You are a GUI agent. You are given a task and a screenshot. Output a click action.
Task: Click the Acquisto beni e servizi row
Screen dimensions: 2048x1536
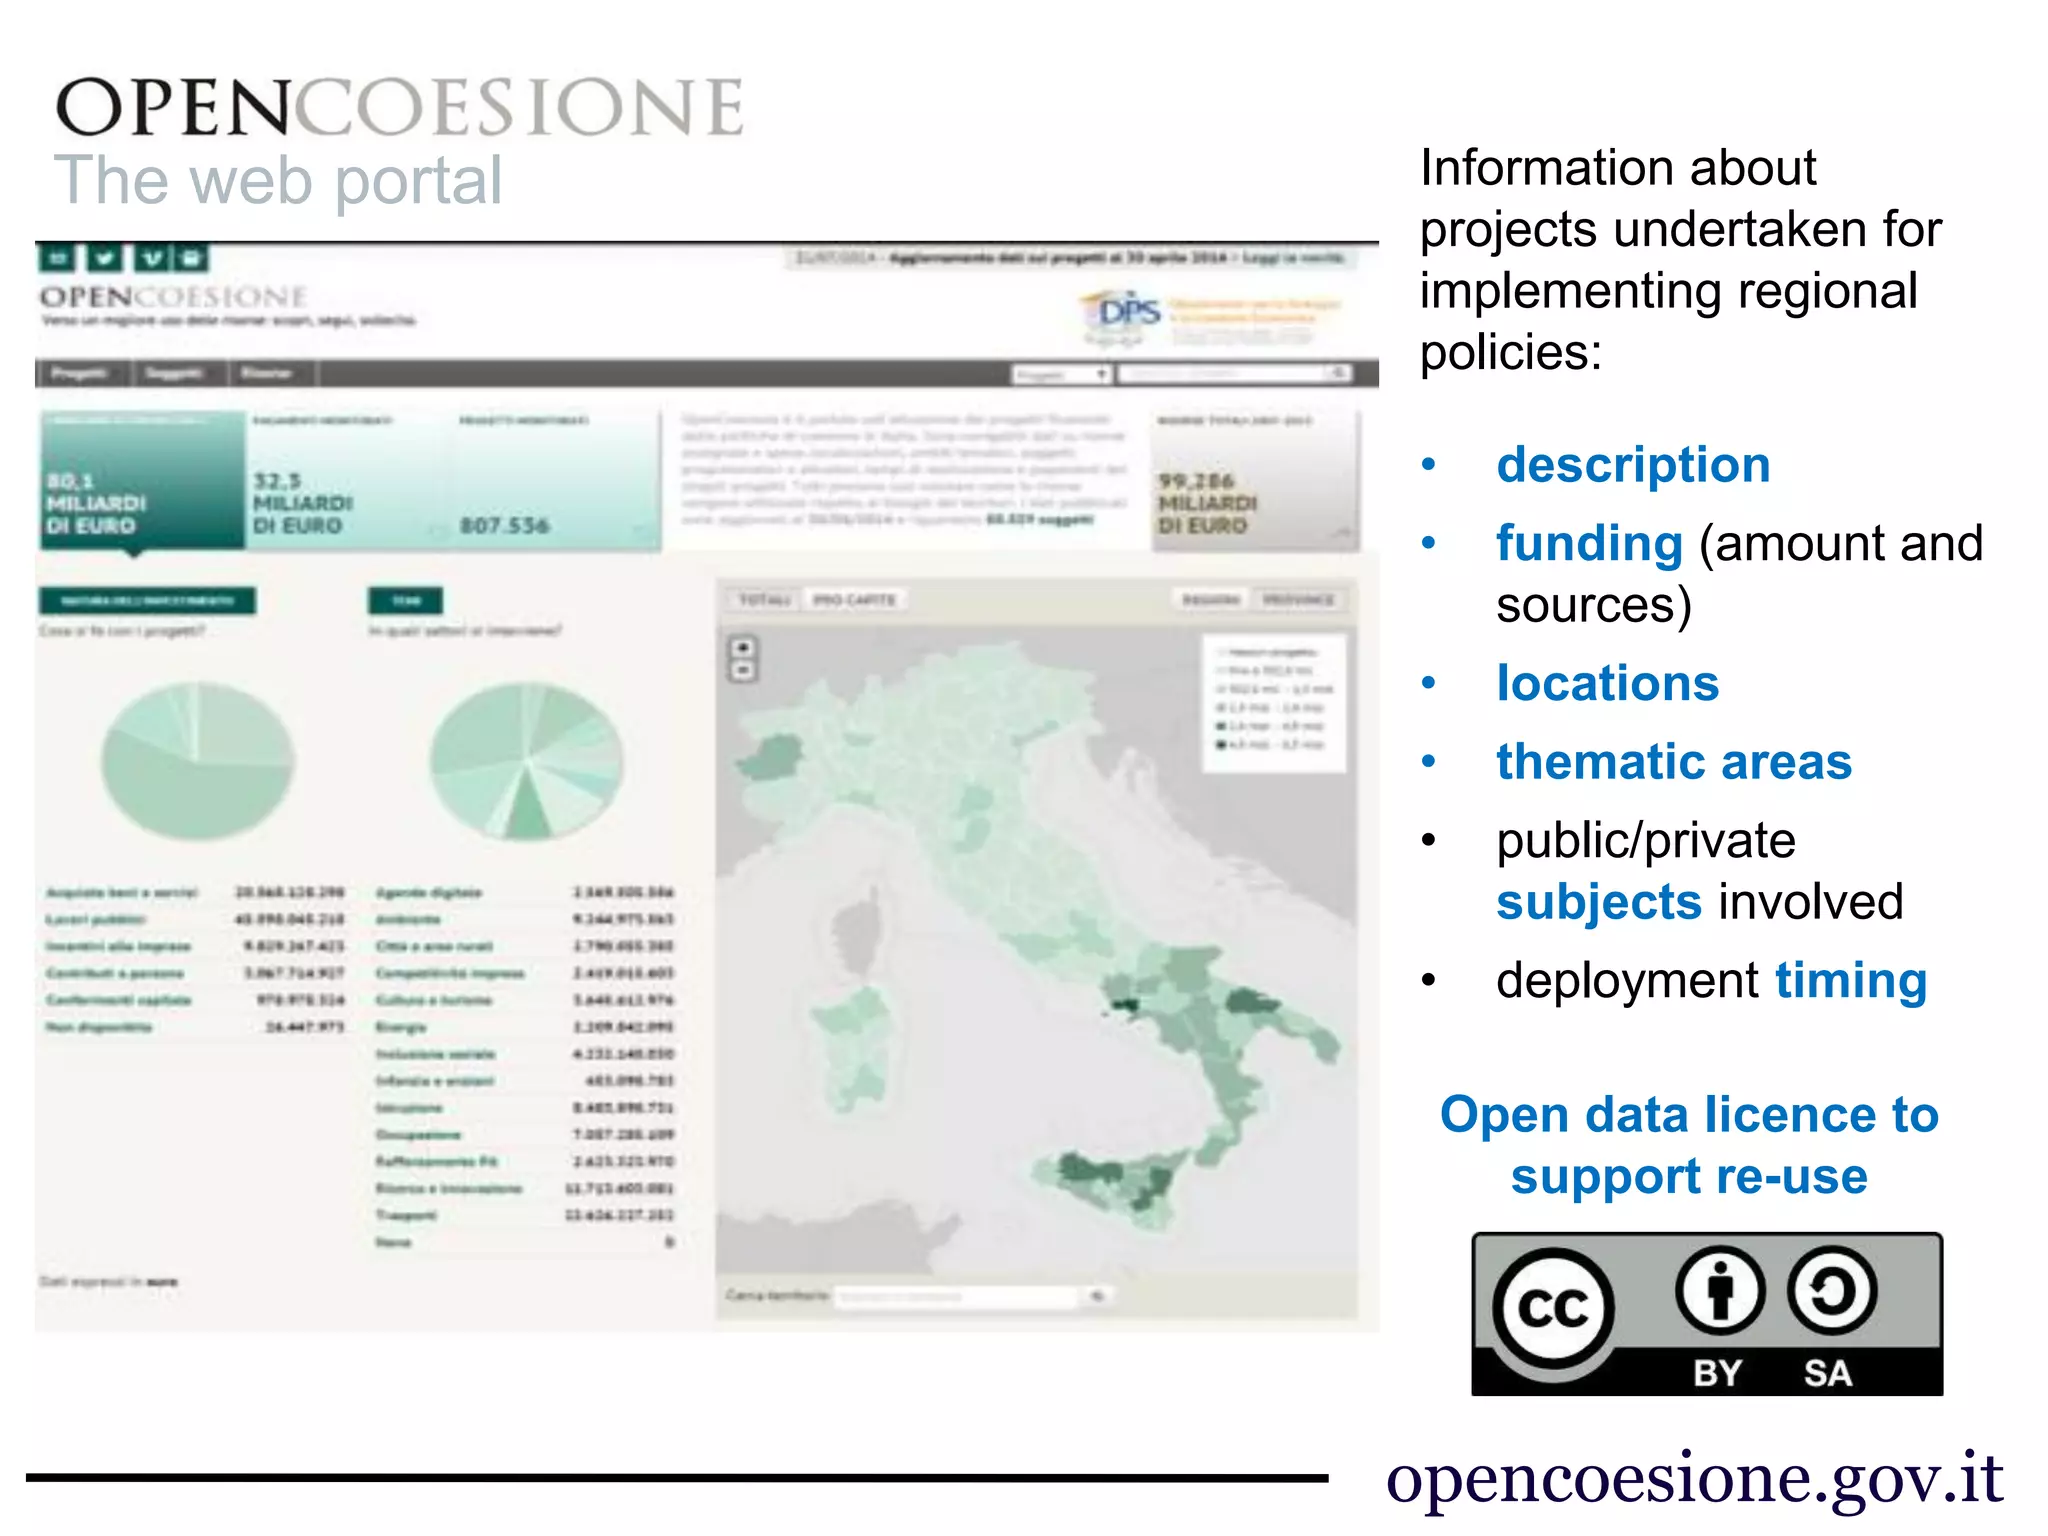tap(195, 892)
